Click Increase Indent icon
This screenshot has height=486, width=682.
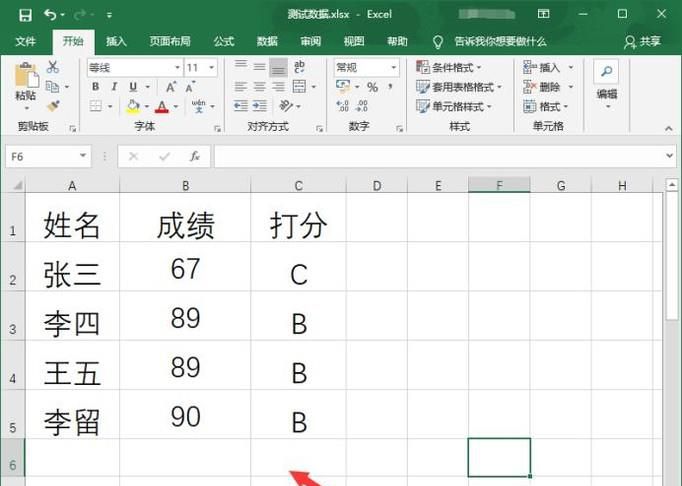click(x=260, y=106)
